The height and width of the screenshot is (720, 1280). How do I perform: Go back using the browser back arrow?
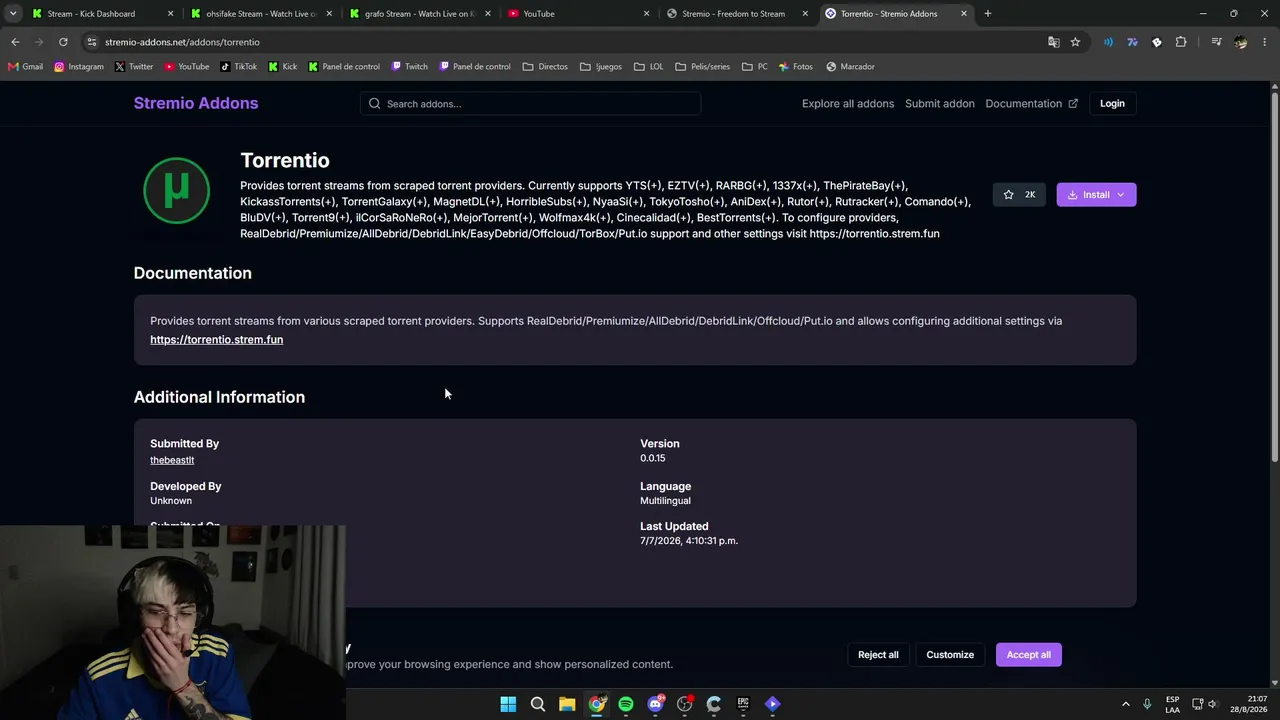[15, 42]
